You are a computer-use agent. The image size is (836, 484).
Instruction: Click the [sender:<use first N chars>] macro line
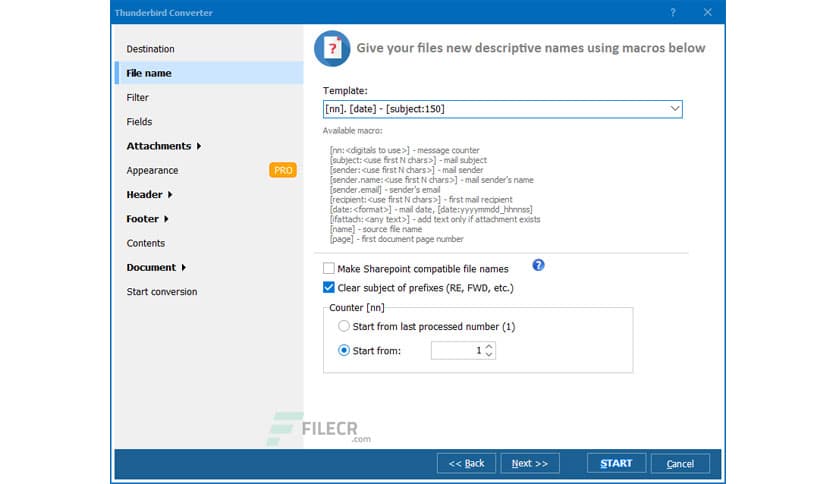pos(406,170)
